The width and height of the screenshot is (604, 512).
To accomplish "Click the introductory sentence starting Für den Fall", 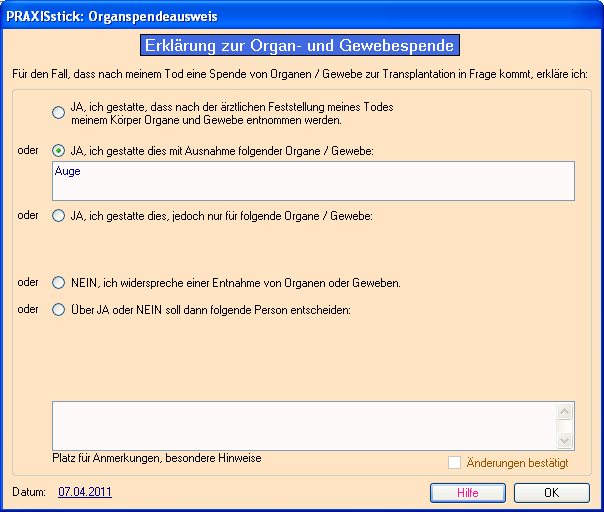I will 300,74.
